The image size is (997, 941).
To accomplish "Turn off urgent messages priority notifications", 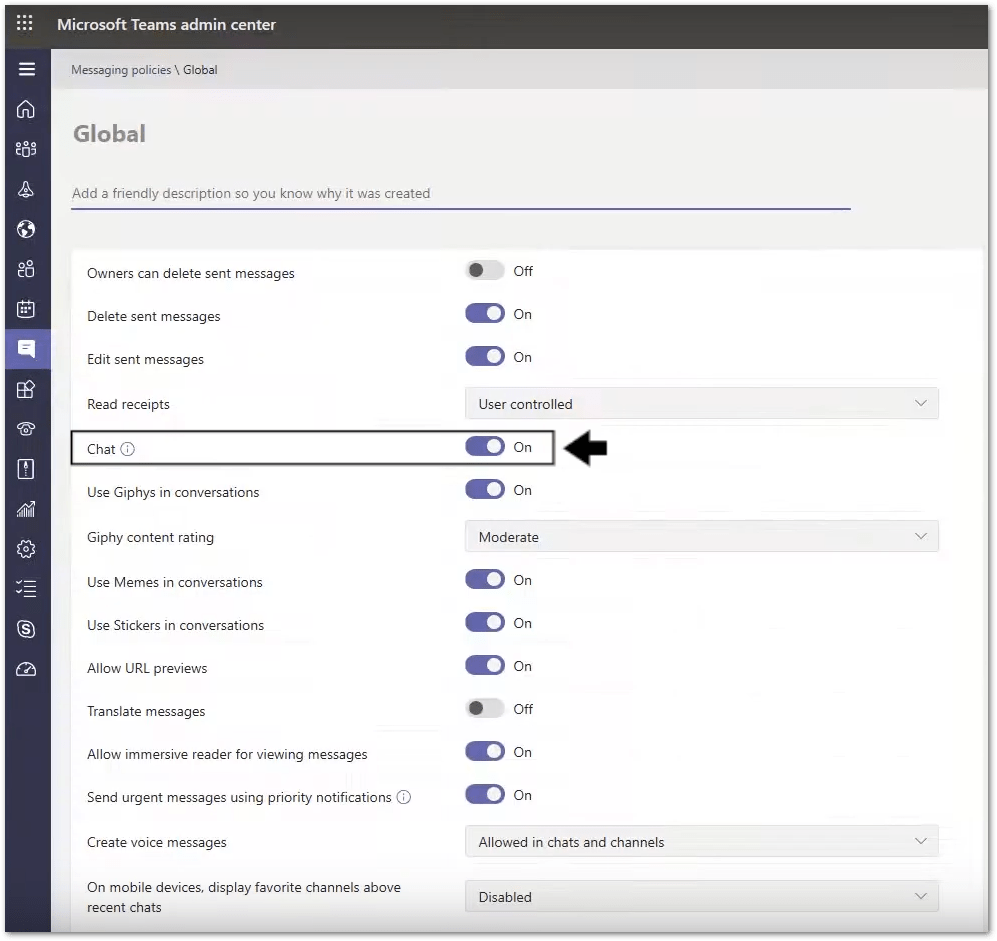I will (x=485, y=795).
